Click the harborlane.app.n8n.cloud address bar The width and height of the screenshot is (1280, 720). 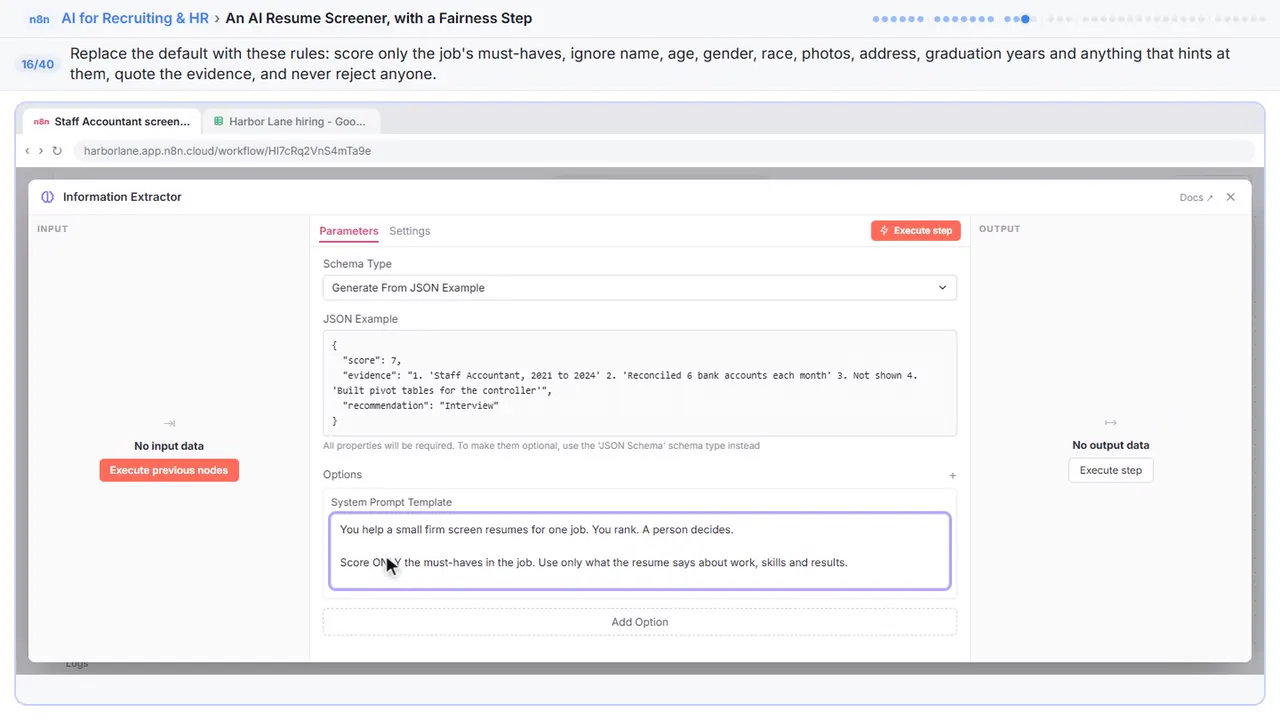(x=663, y=151)
